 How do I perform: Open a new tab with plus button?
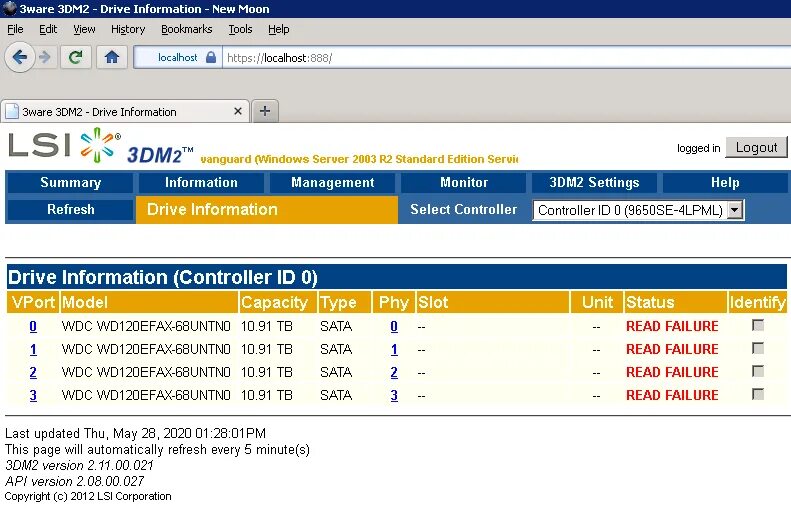click(x=265, y=110)
